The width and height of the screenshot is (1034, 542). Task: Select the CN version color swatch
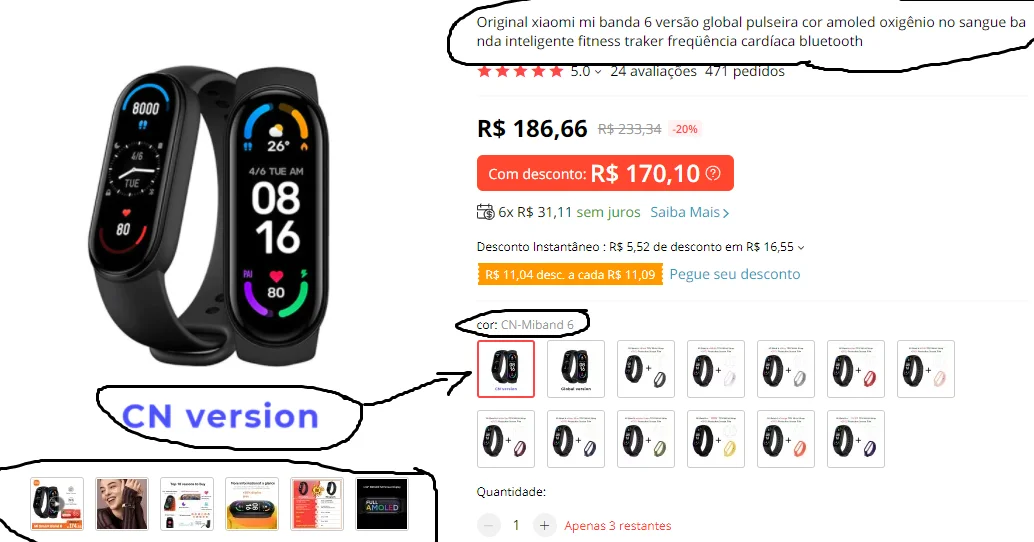coord(506,369)
